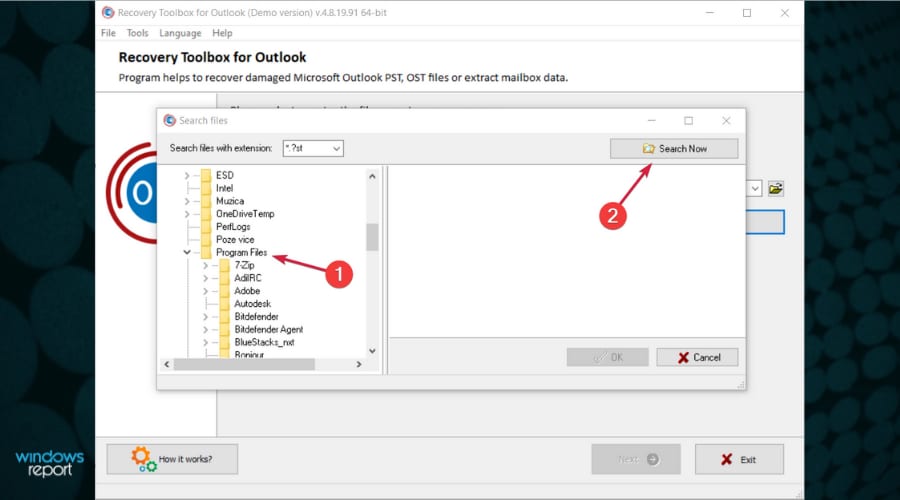Maximize the Search files dialog
Screen dimensions: 900x500
[x=688, y=121]
